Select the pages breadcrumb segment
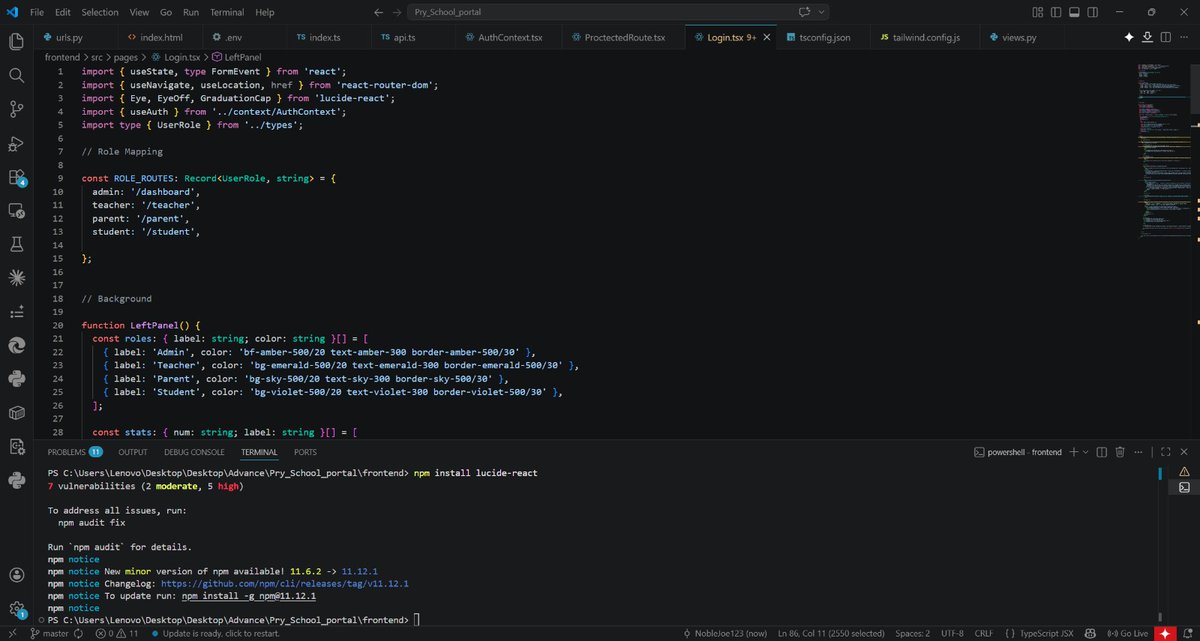This screenshot has width=1200, height=641. tap(125, 57)
